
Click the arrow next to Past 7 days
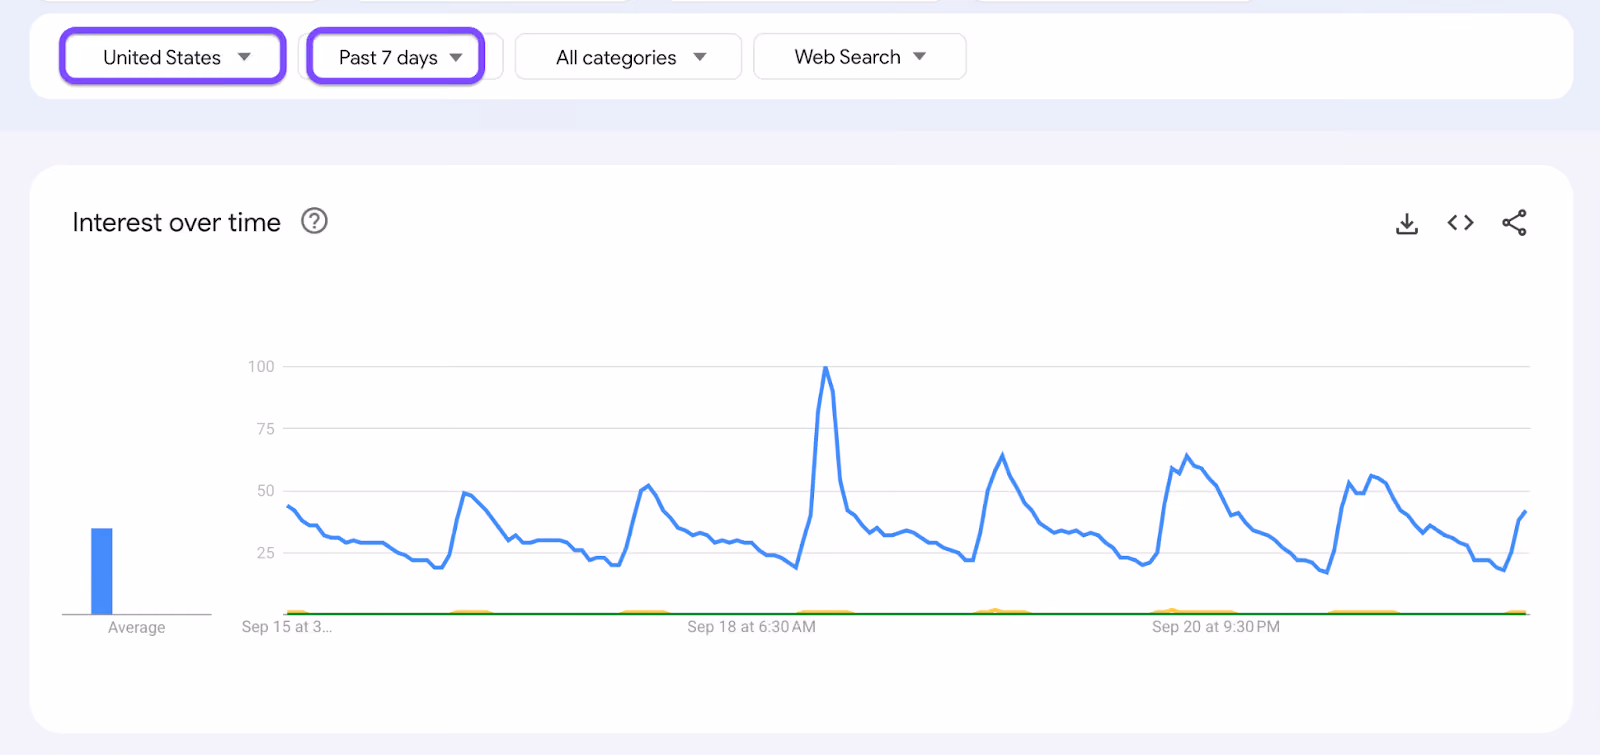(456, 57)
